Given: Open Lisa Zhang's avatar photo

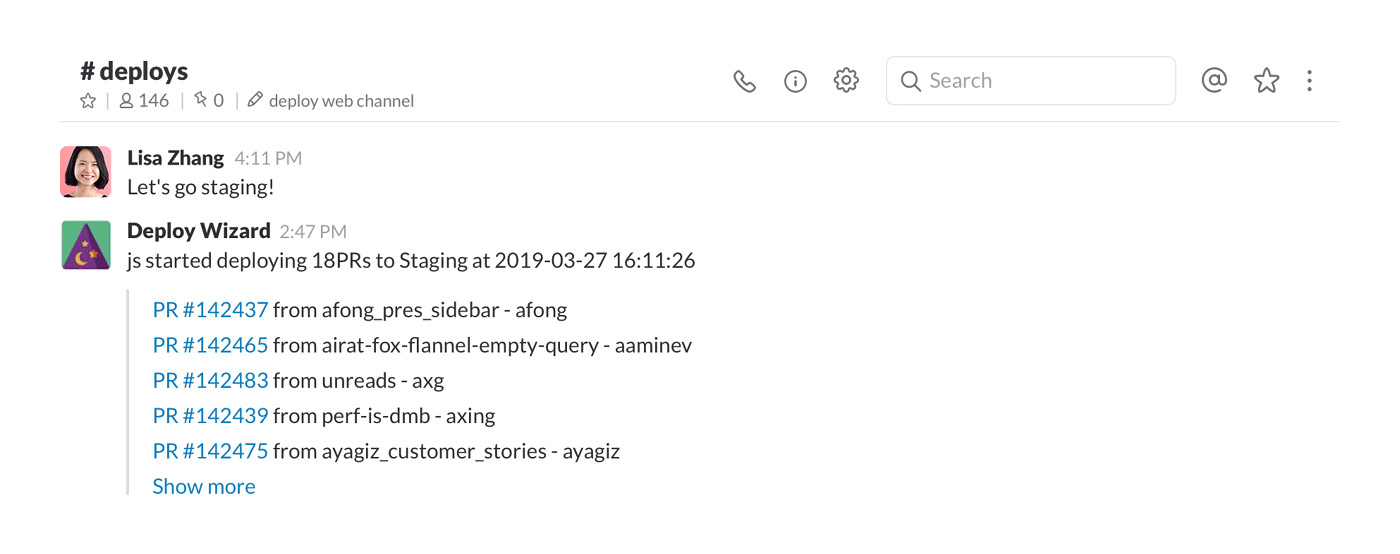Looking at the screenshot, I should [x=86, y=172].
